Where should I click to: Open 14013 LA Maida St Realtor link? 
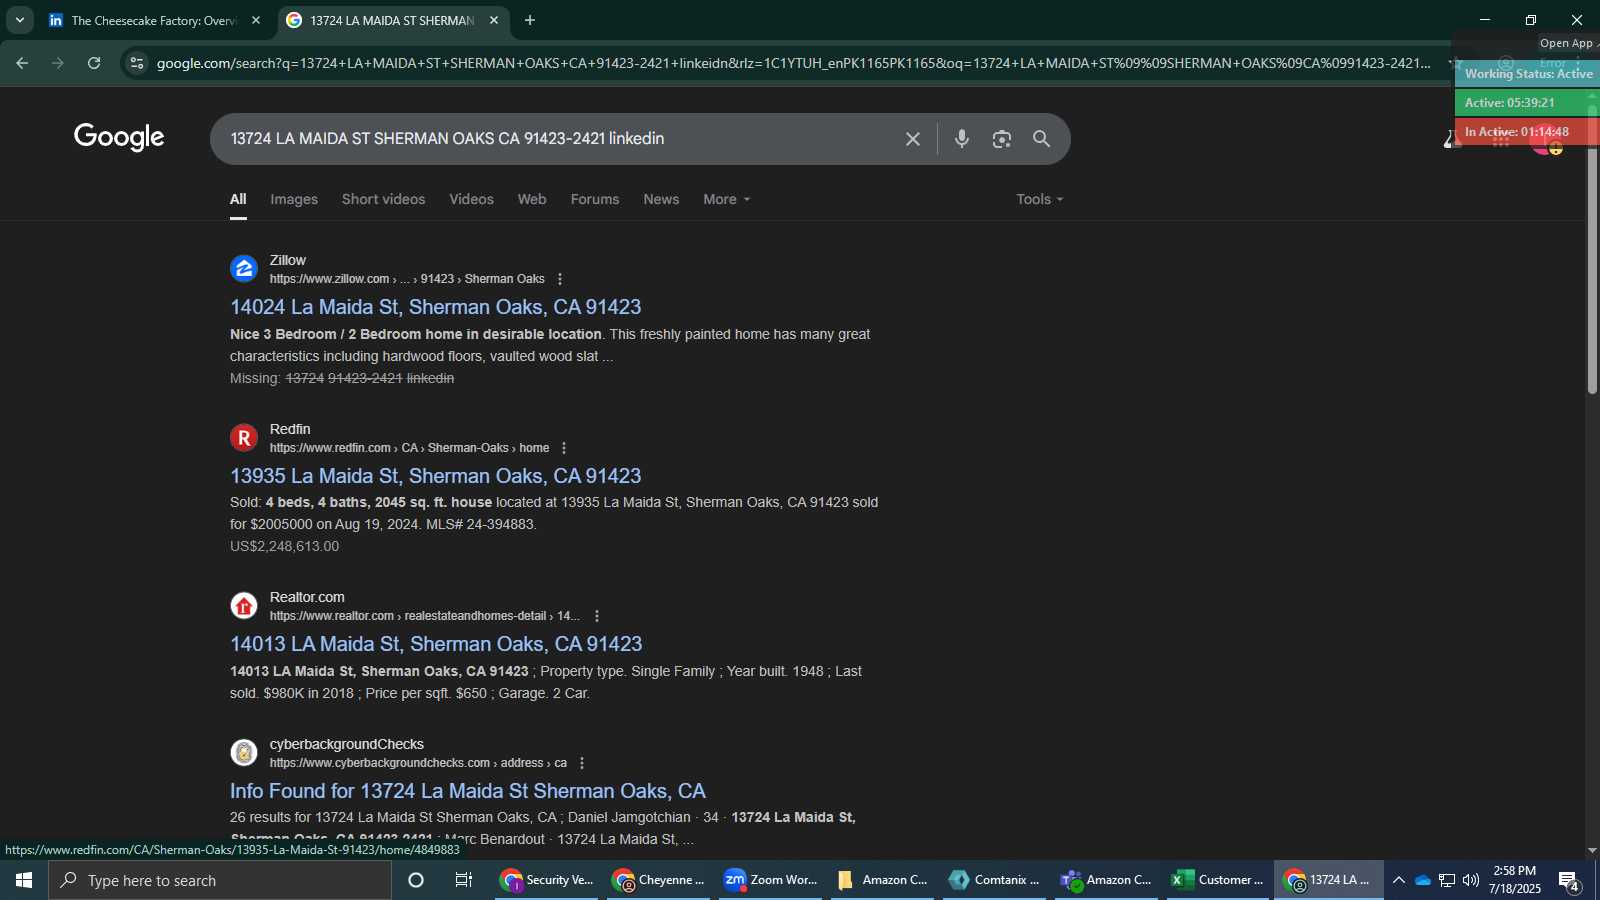click(436, 644)
